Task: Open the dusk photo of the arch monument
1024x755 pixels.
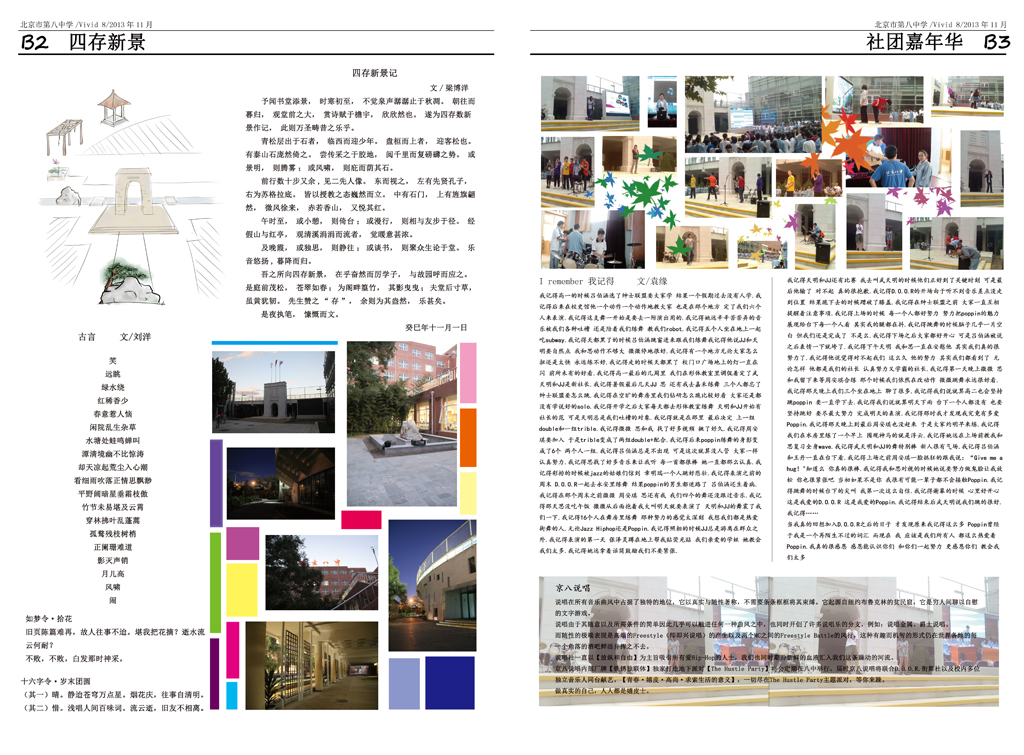Action: coord(273,392)
